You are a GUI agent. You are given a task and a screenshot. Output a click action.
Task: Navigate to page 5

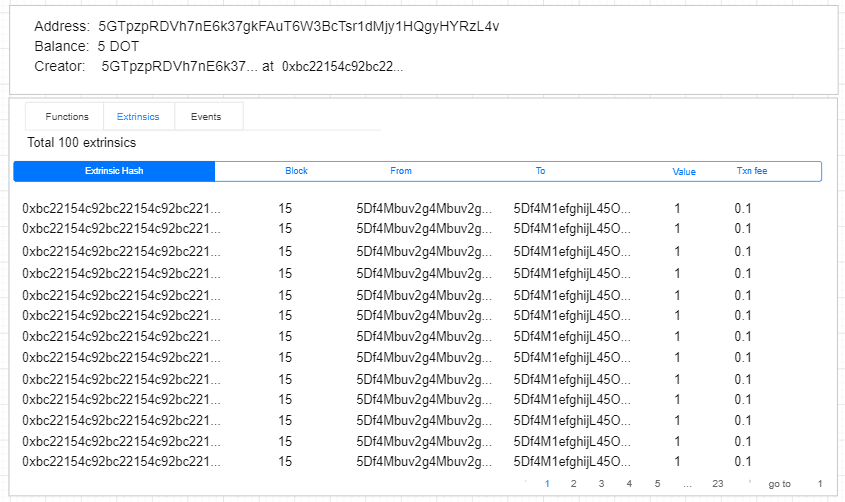point(657,484)
